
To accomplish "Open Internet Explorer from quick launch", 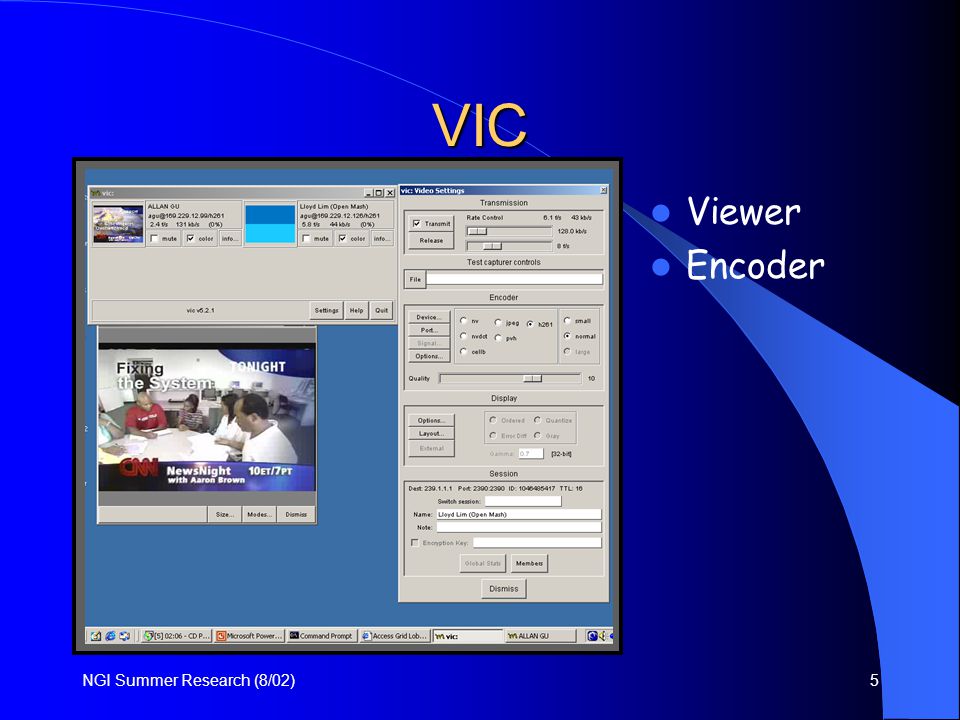I will pyautogui.click(x=110, y=636).
